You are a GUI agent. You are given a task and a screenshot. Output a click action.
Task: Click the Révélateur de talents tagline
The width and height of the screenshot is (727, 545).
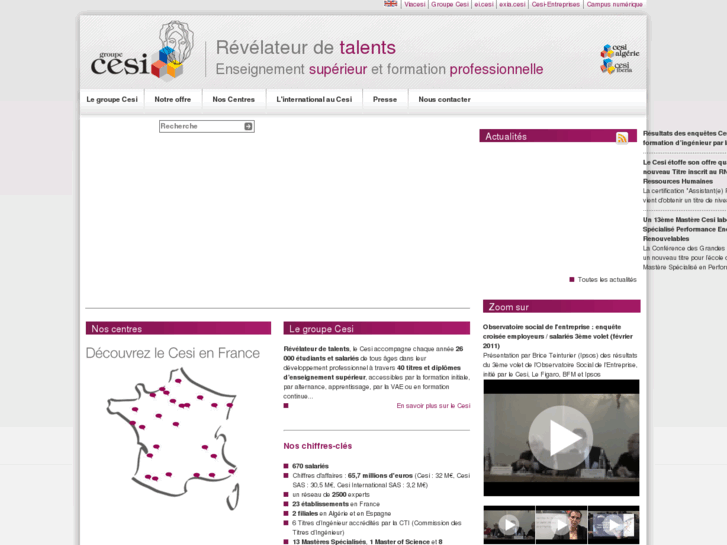pos(306,47)
